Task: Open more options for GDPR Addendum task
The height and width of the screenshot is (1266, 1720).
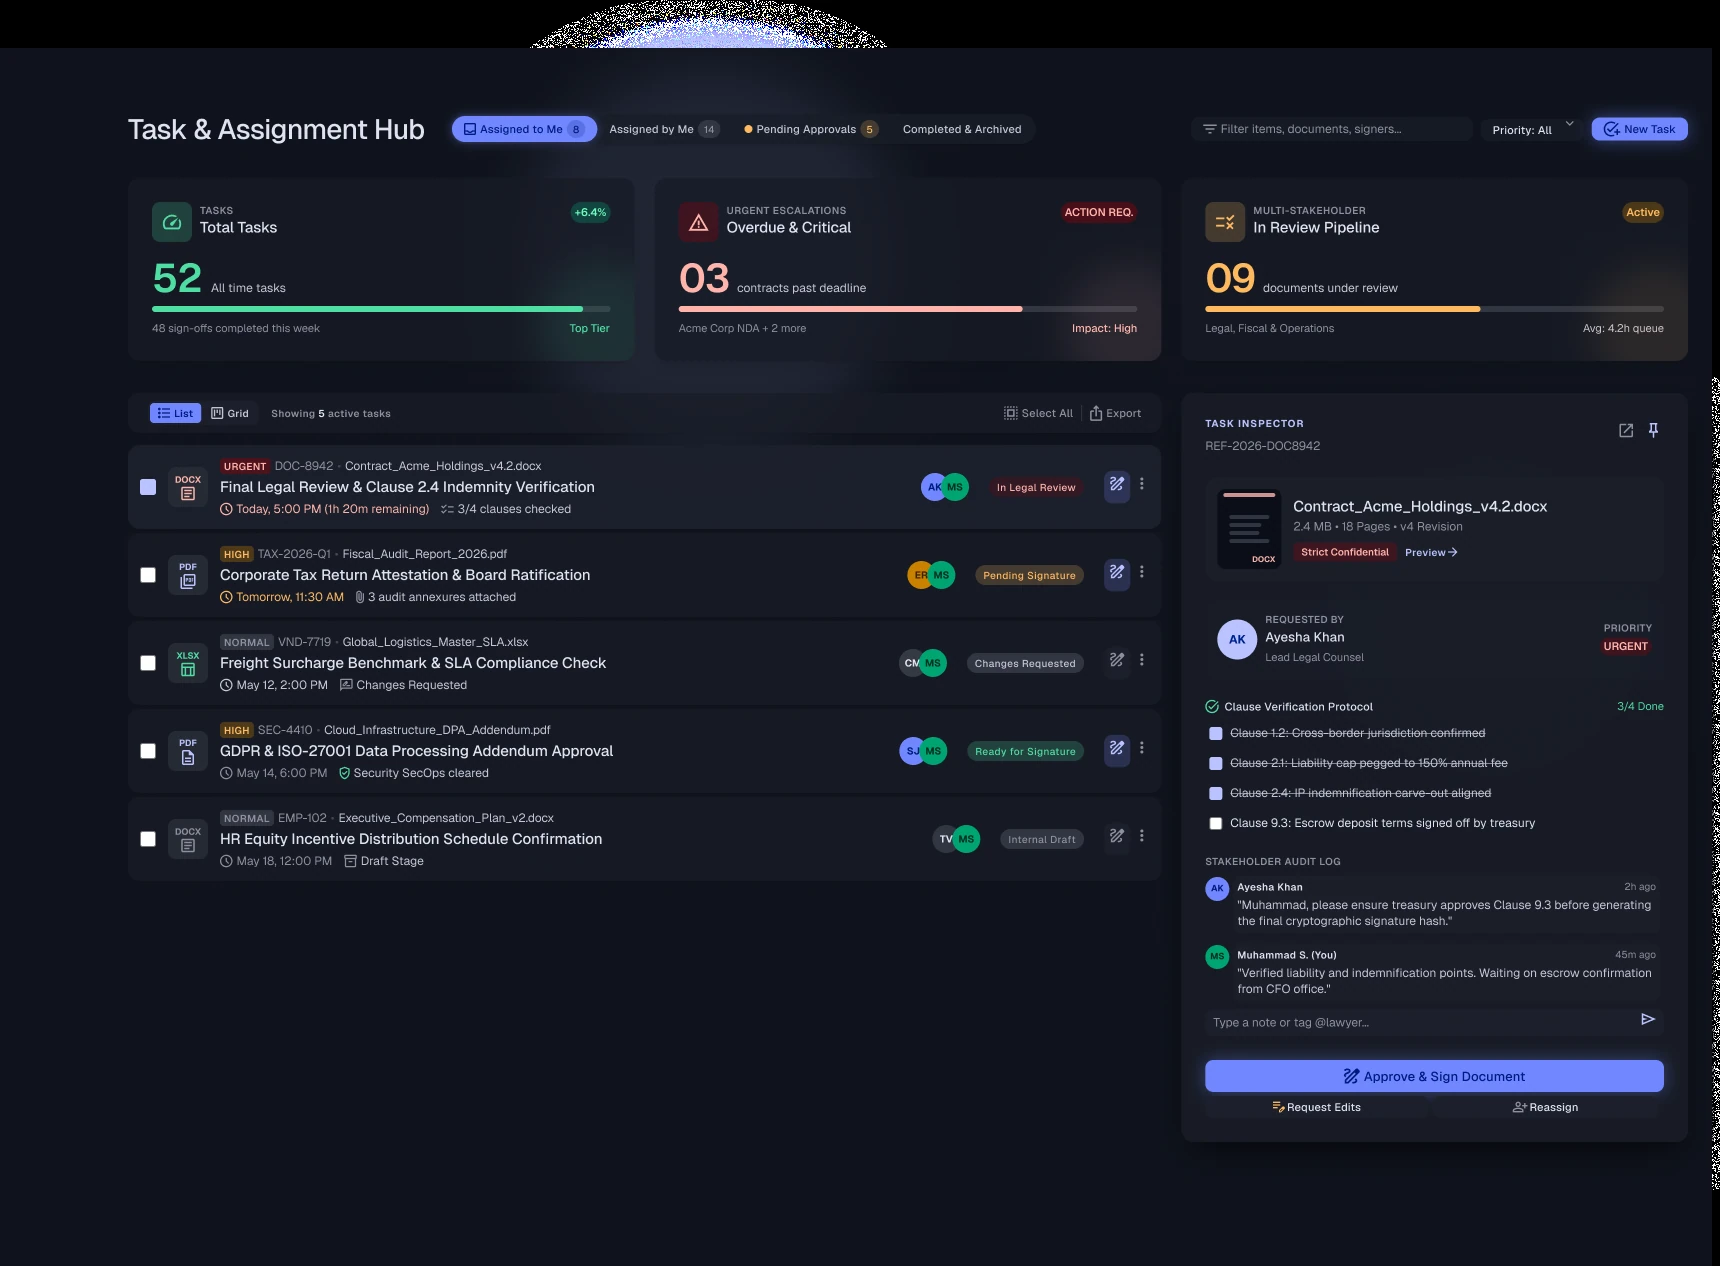Action: (1142, 748)
